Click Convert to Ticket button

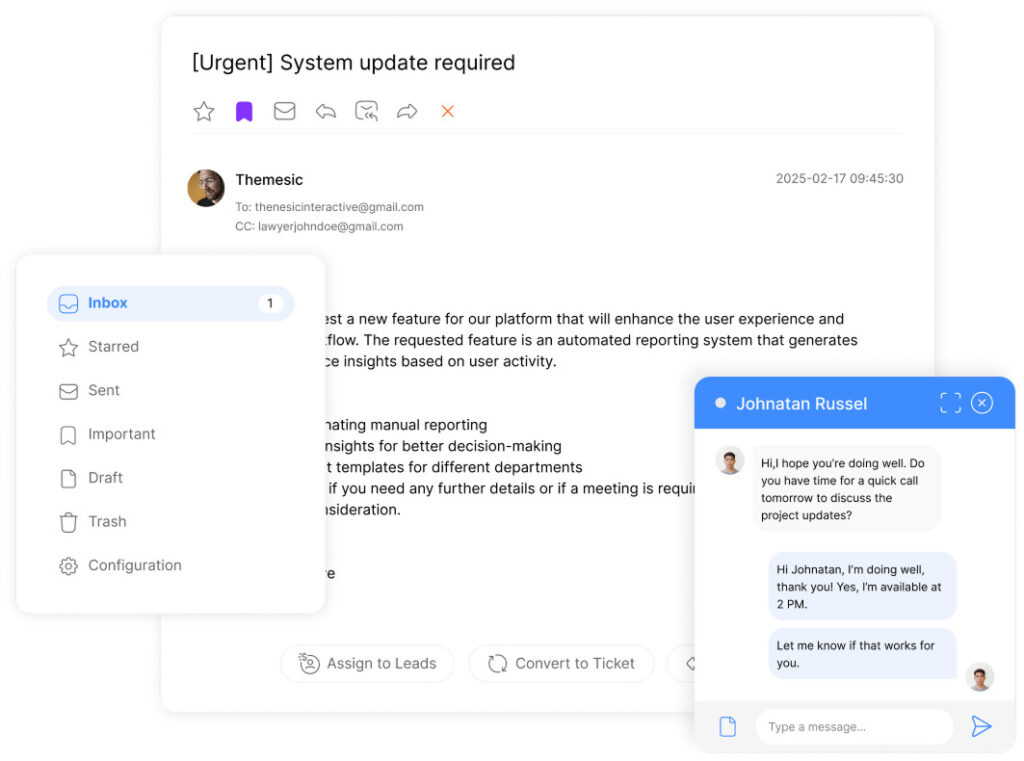[x=561, y=663]
